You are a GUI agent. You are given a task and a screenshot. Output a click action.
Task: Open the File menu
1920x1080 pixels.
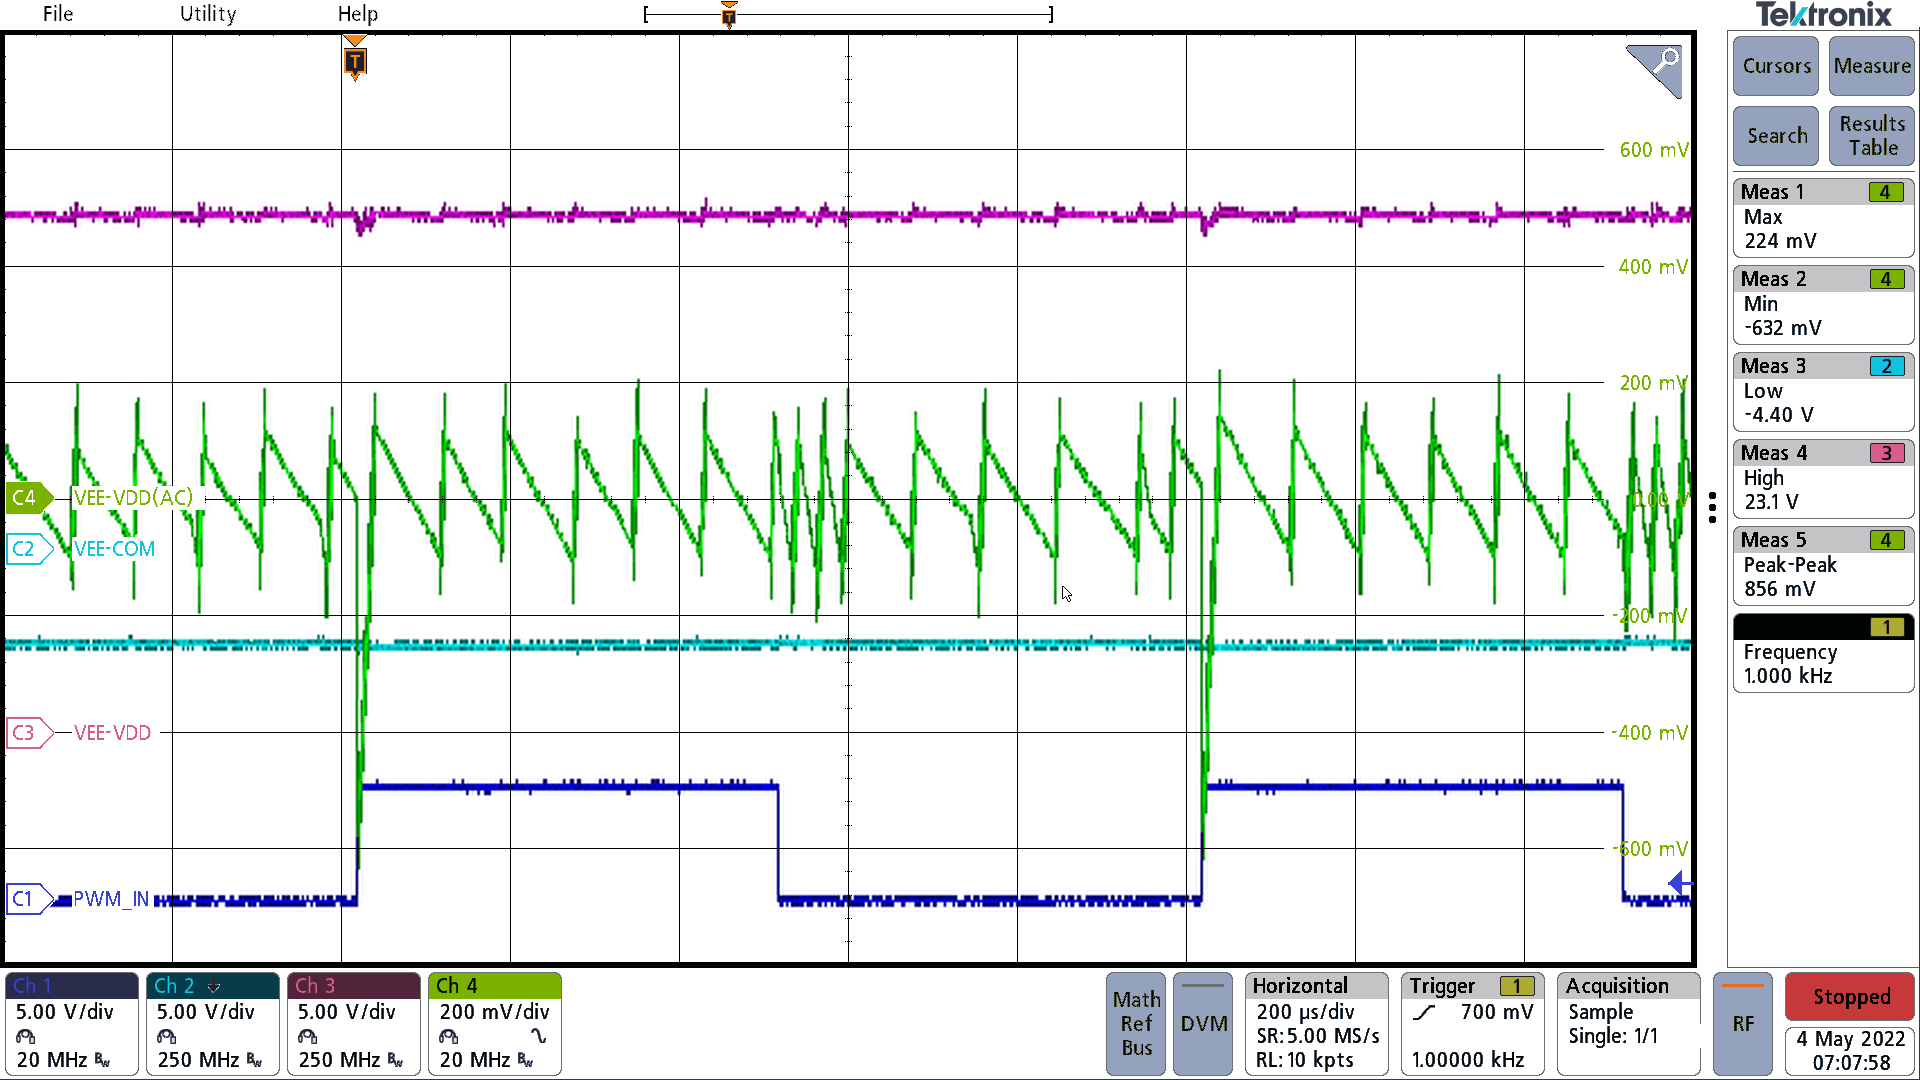point(58,14)
